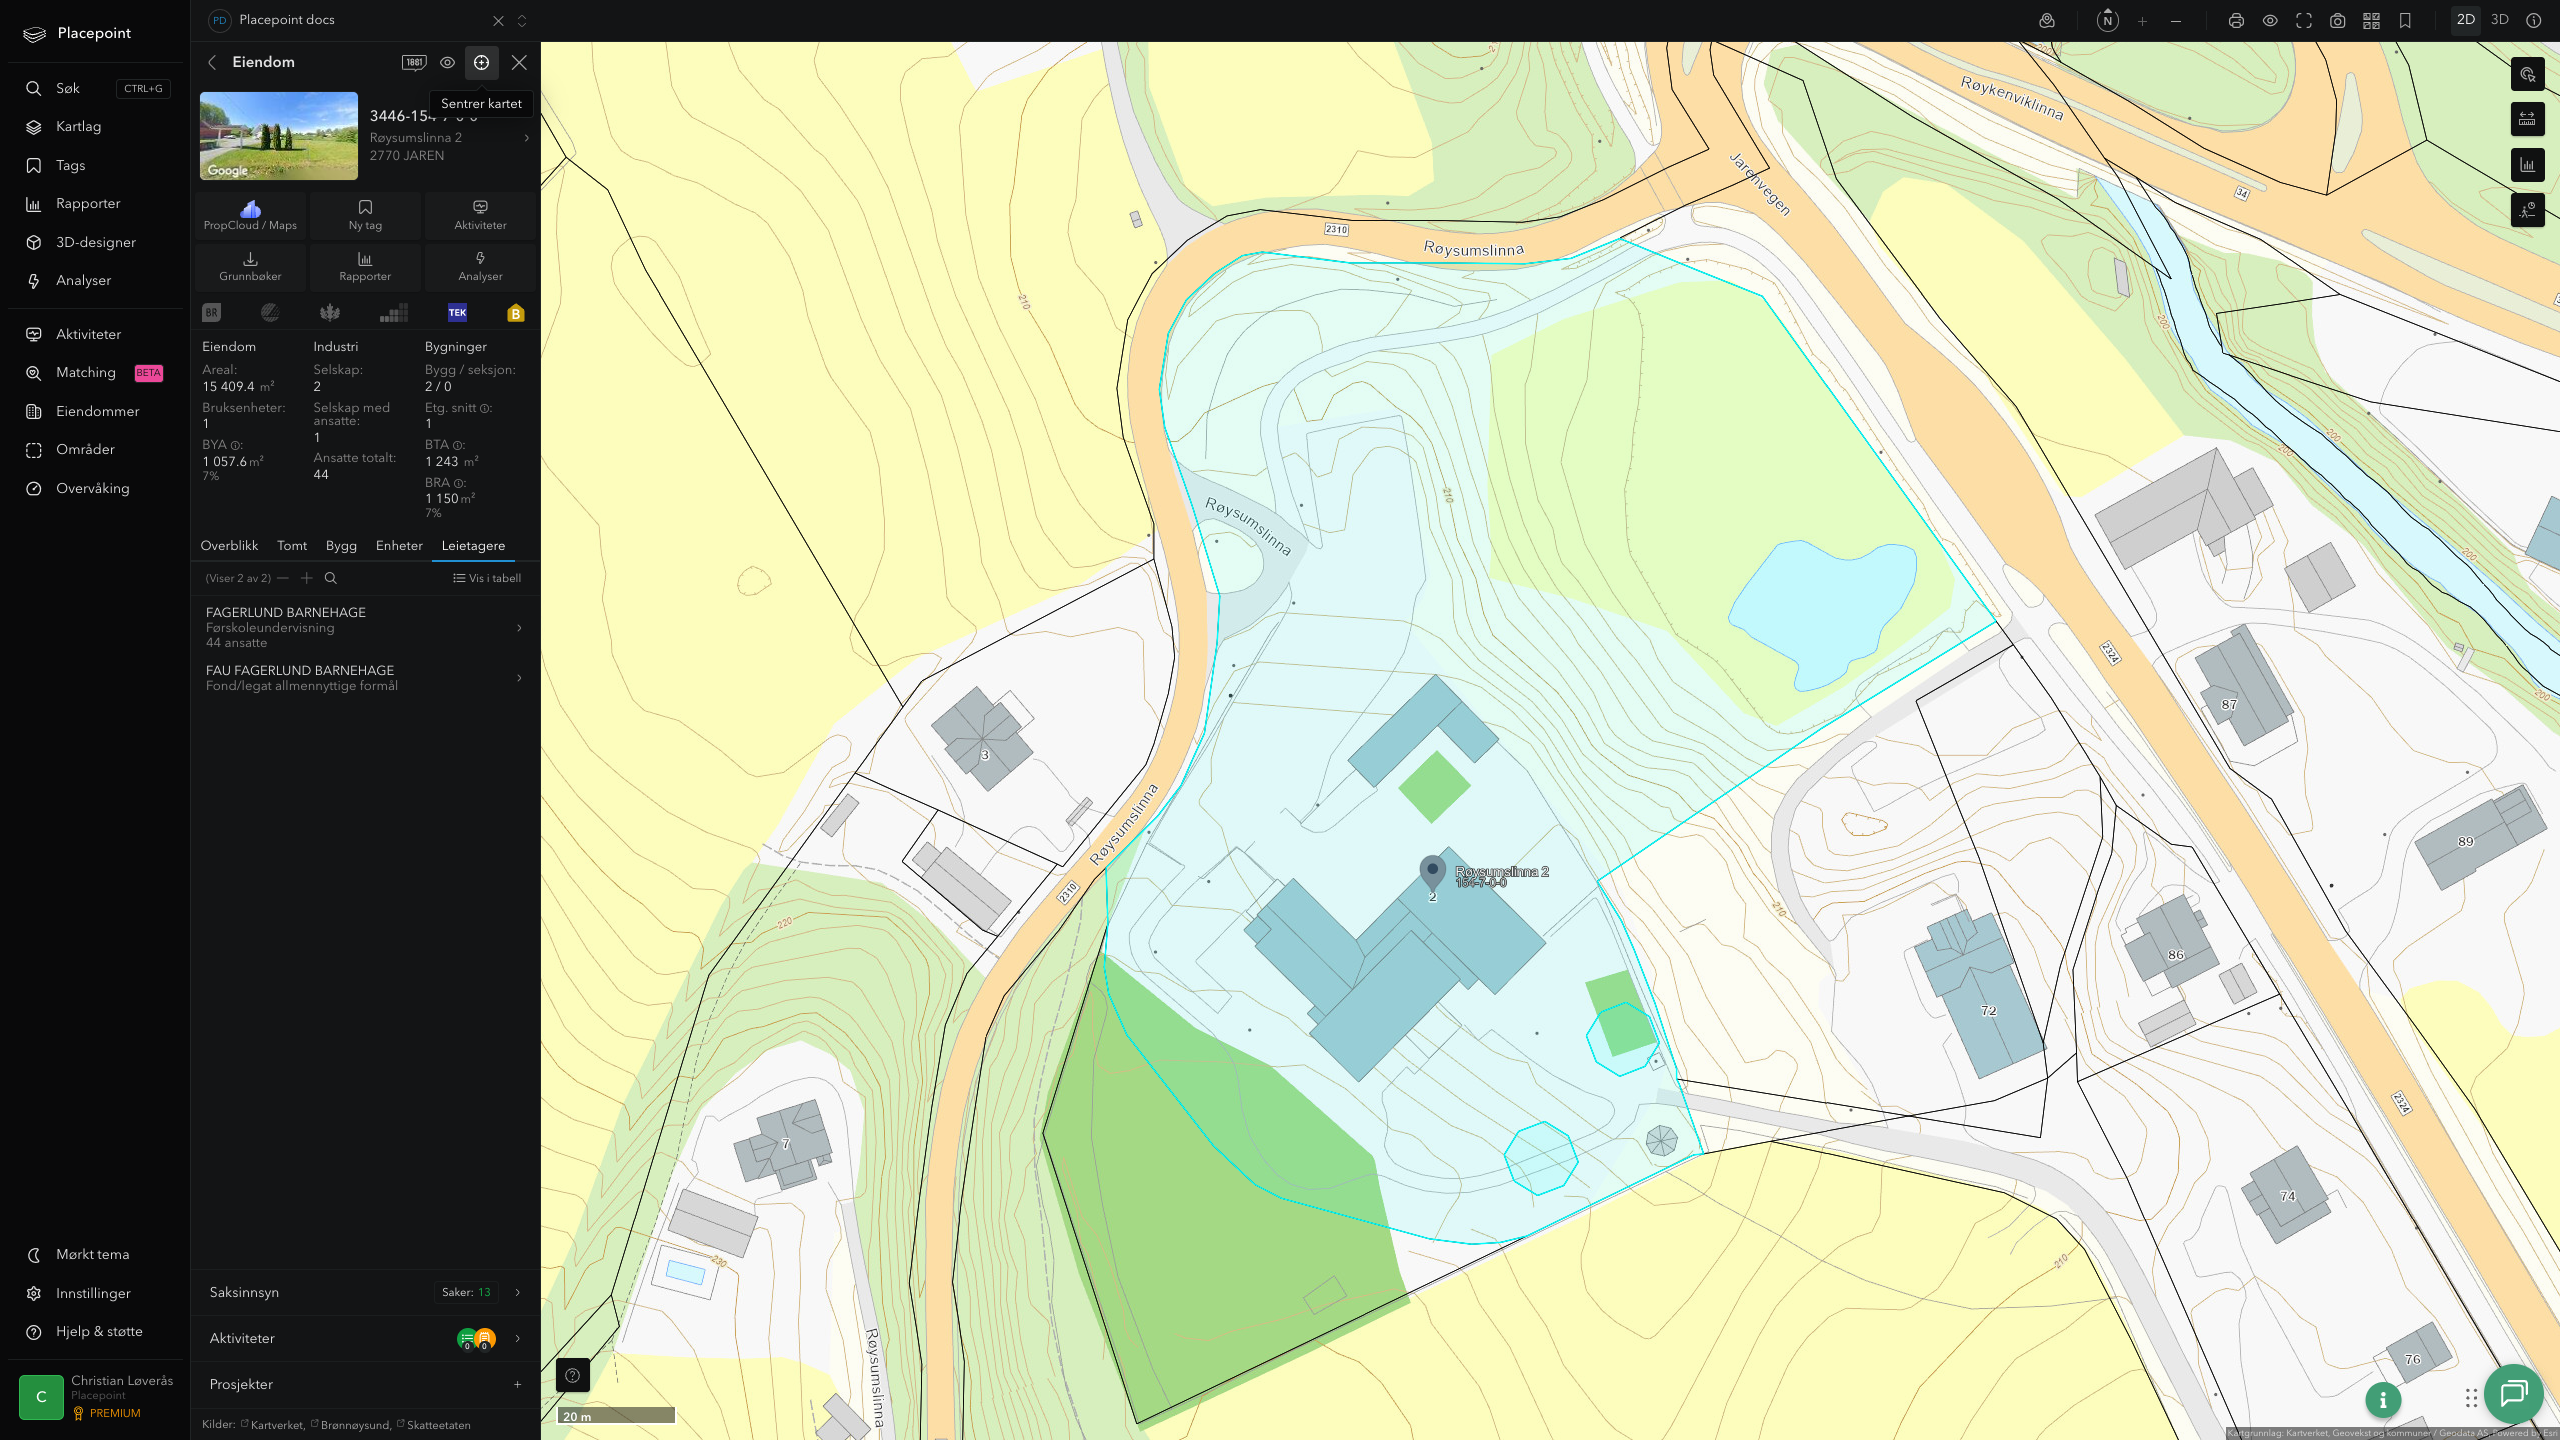Open PropCloud / Maps
The image size is (2560, 1440).
250,215
